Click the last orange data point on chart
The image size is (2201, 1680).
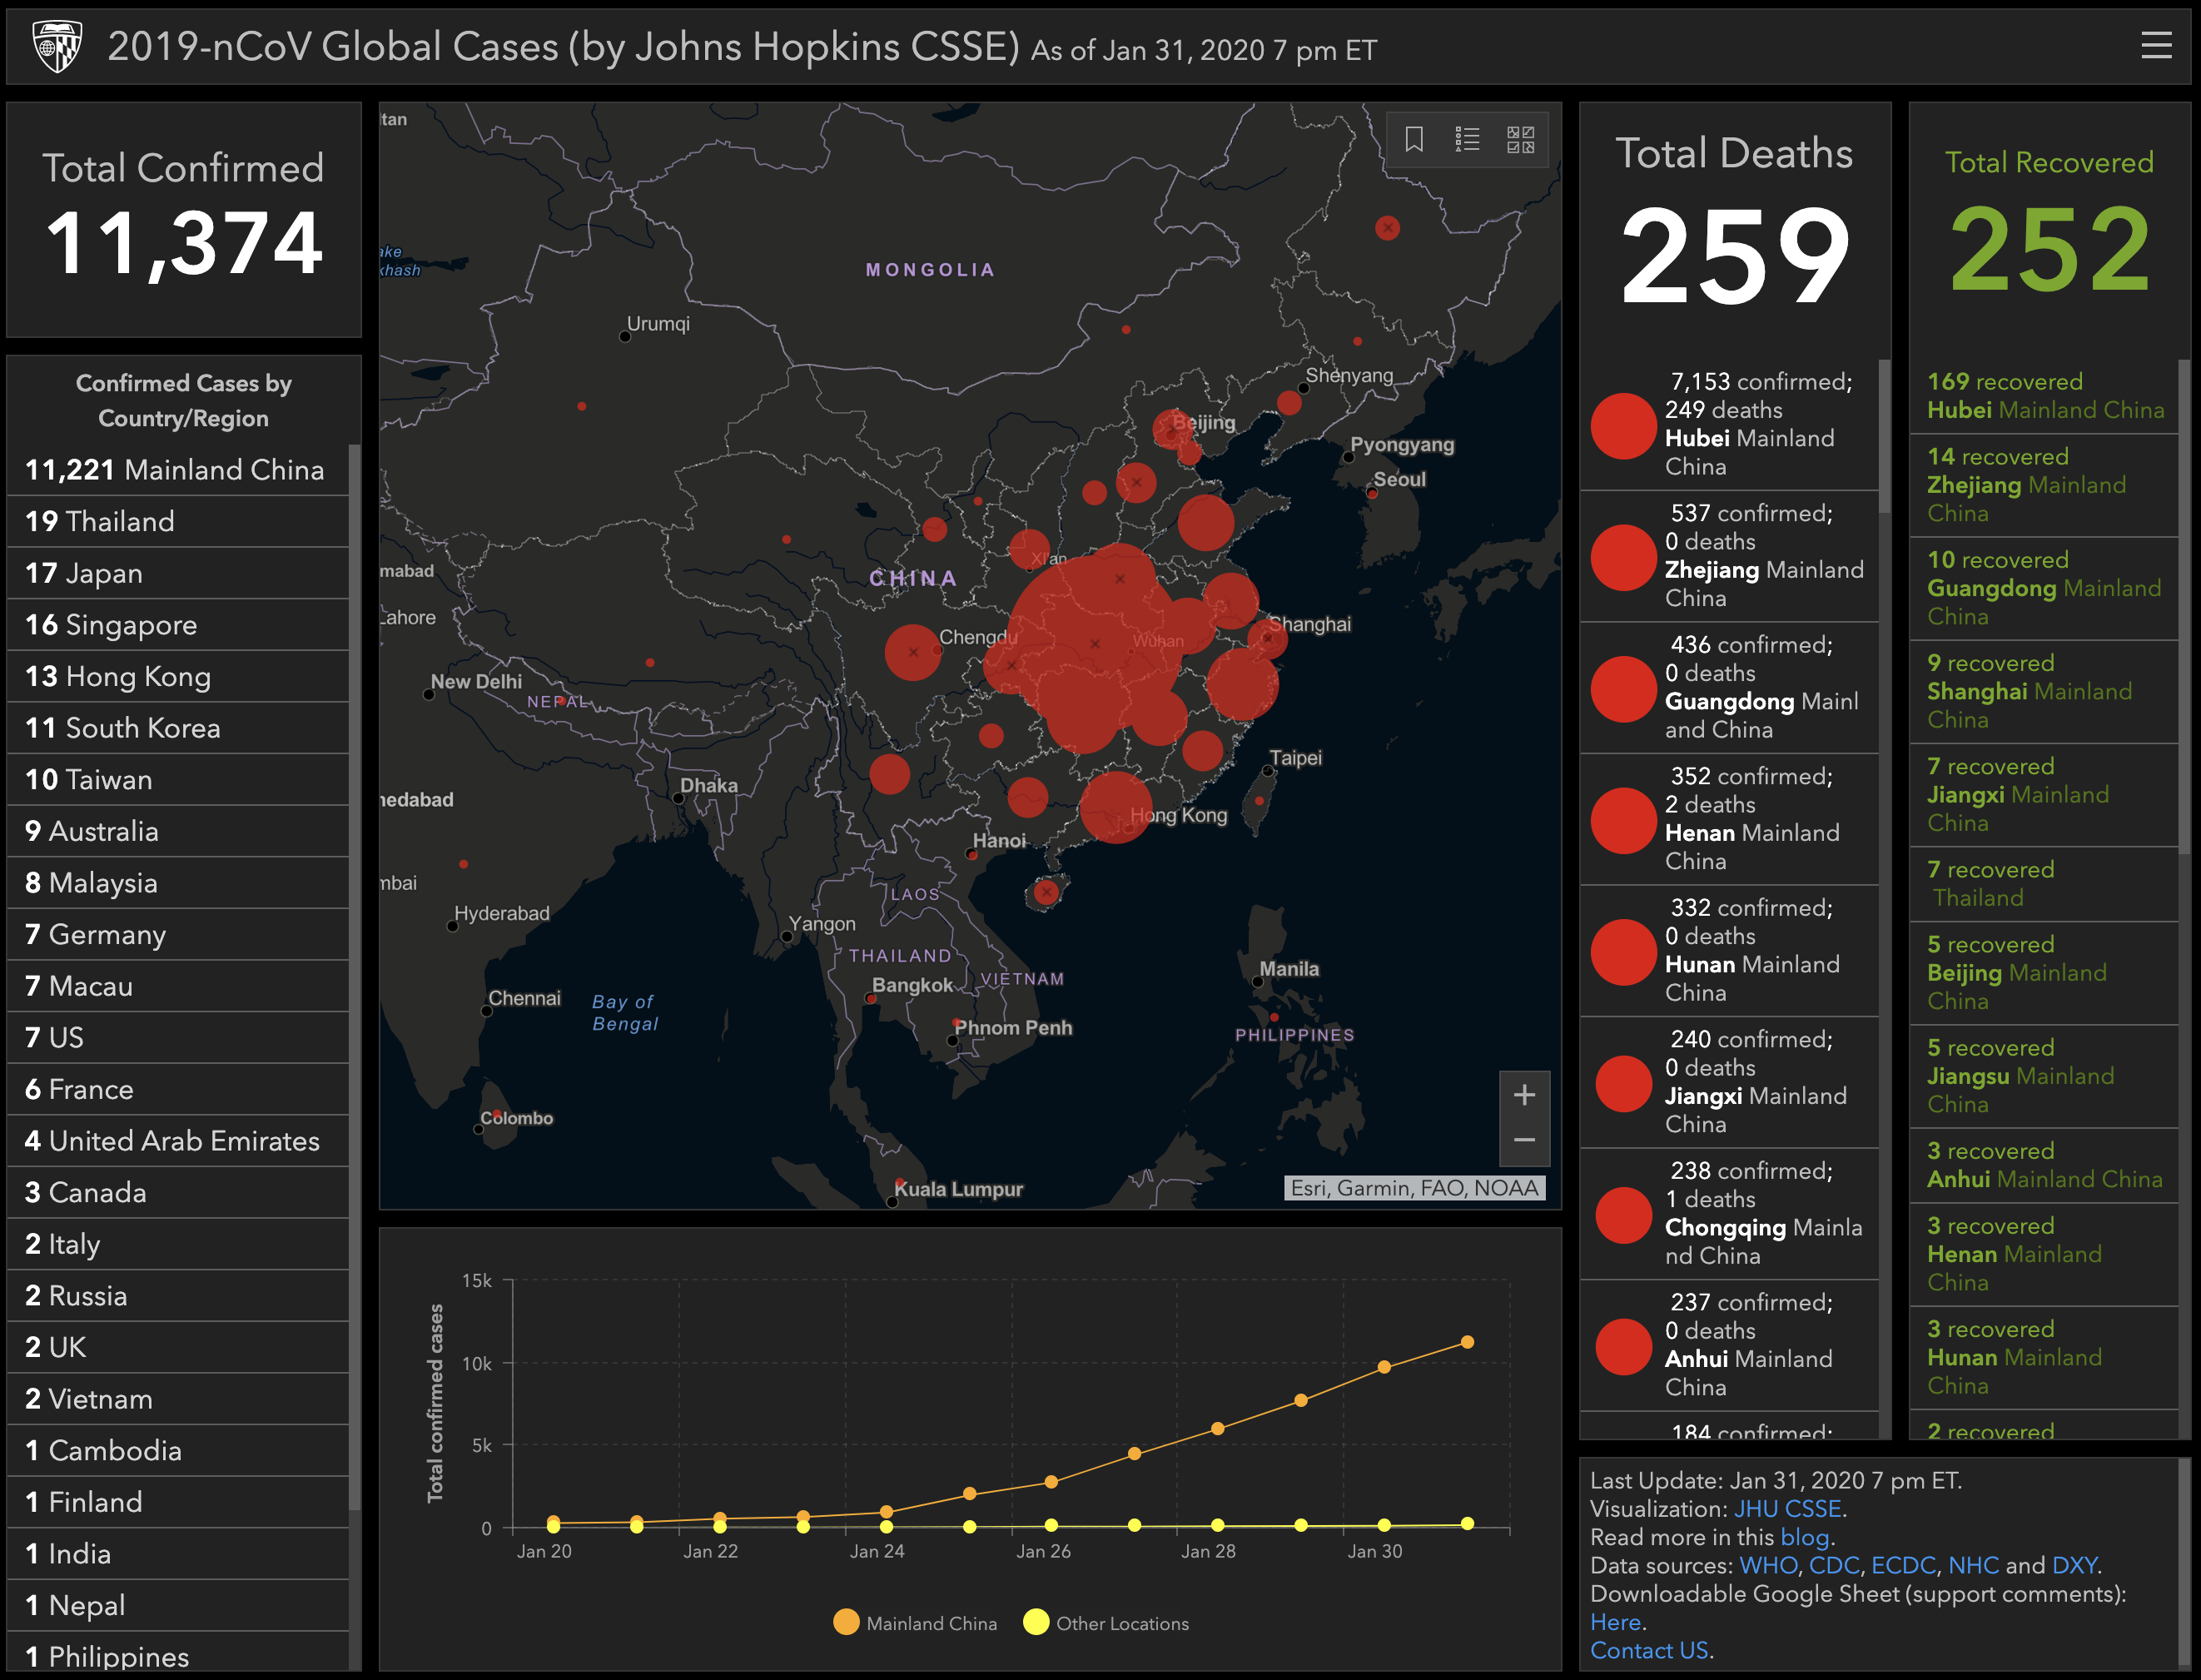coord(1467,1342)
